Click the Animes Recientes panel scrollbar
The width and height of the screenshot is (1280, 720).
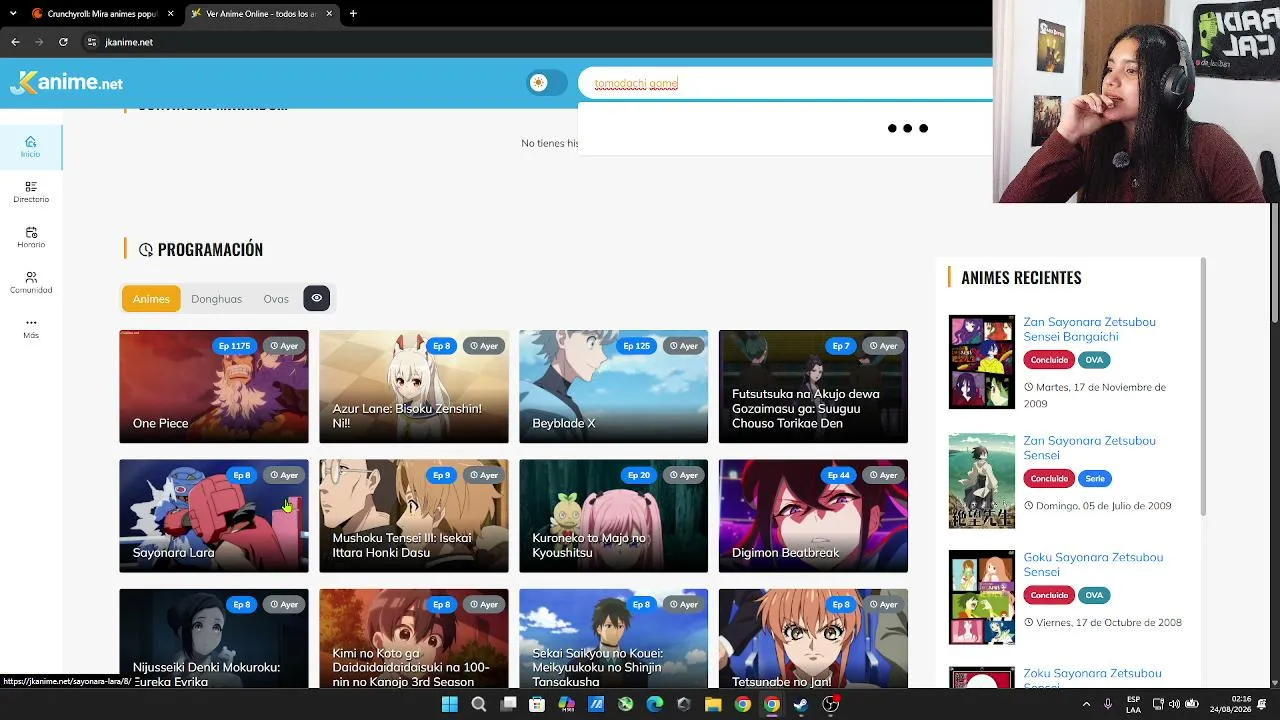point(1203,387)
